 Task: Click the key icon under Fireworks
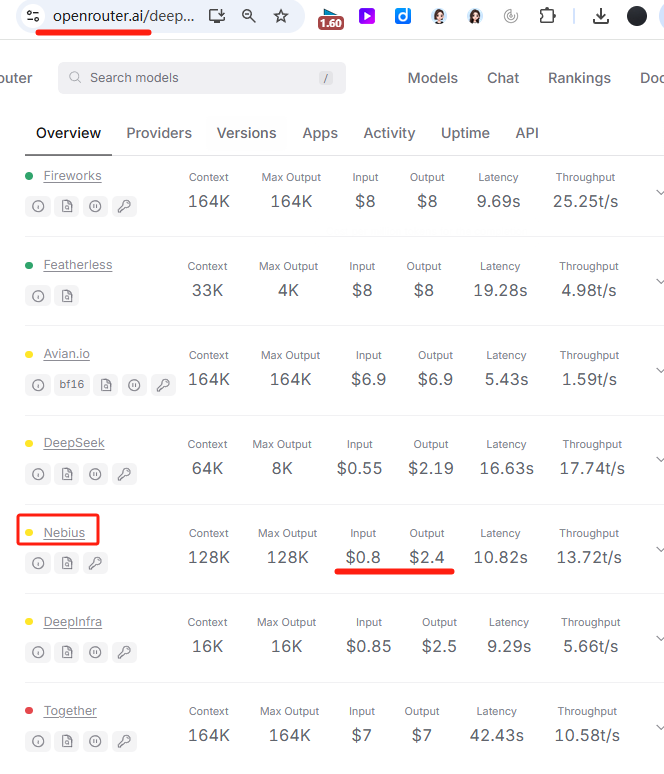124,206
